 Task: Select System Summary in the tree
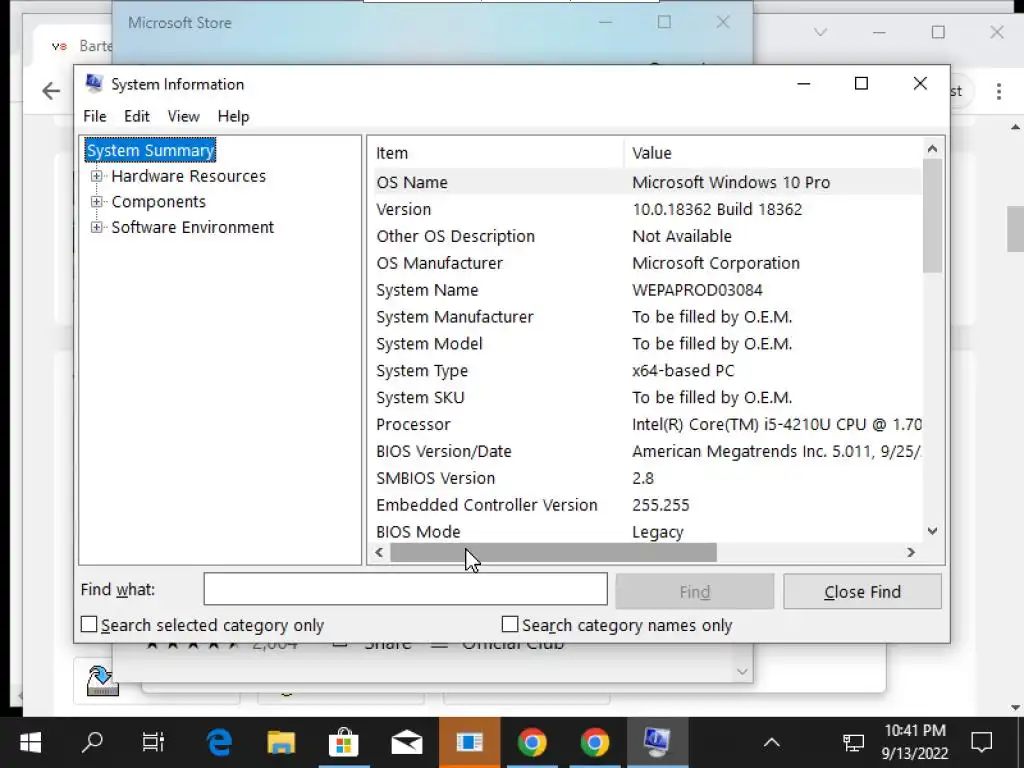(150, 150)
